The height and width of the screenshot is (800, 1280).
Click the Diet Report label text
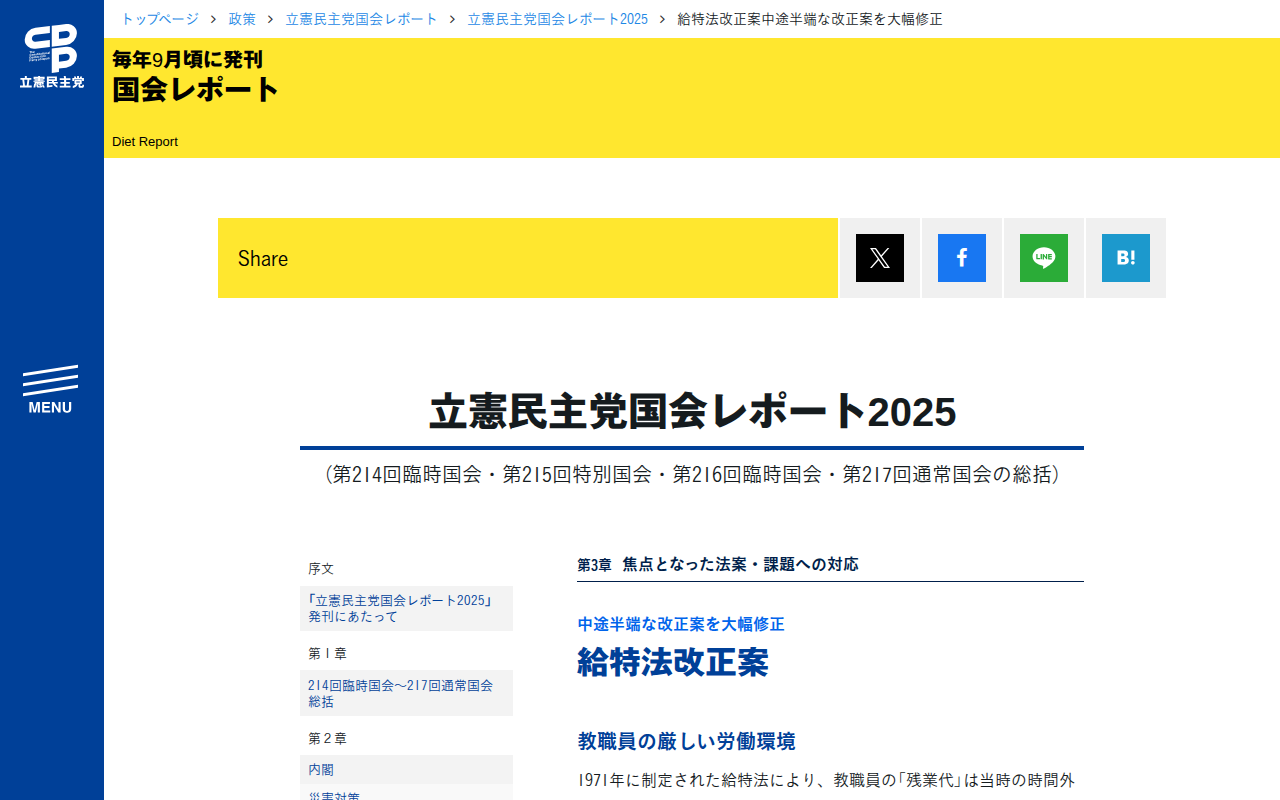click(145, 142)
